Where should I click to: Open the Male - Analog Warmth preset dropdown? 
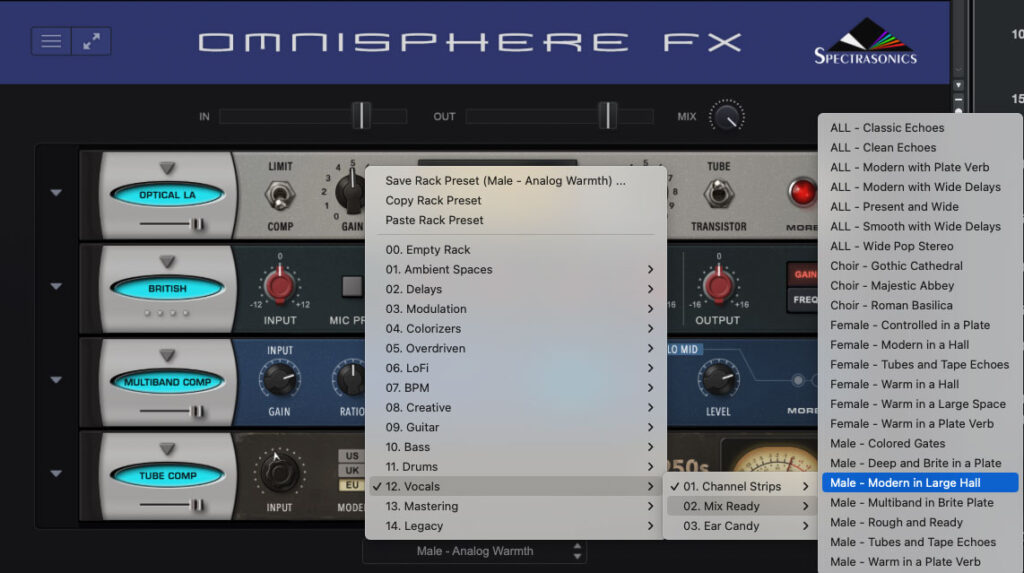pos(475,551)
